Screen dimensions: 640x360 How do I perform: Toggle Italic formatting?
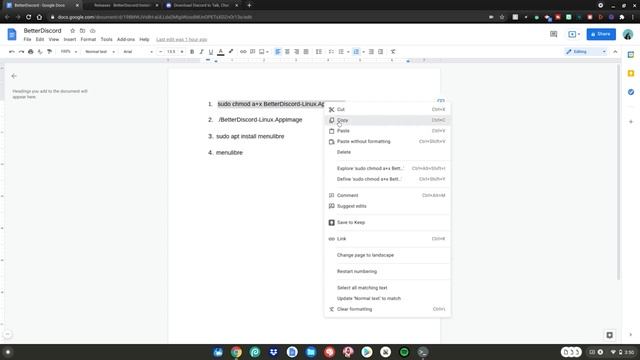pyautogui.click(x=201, y=52)
